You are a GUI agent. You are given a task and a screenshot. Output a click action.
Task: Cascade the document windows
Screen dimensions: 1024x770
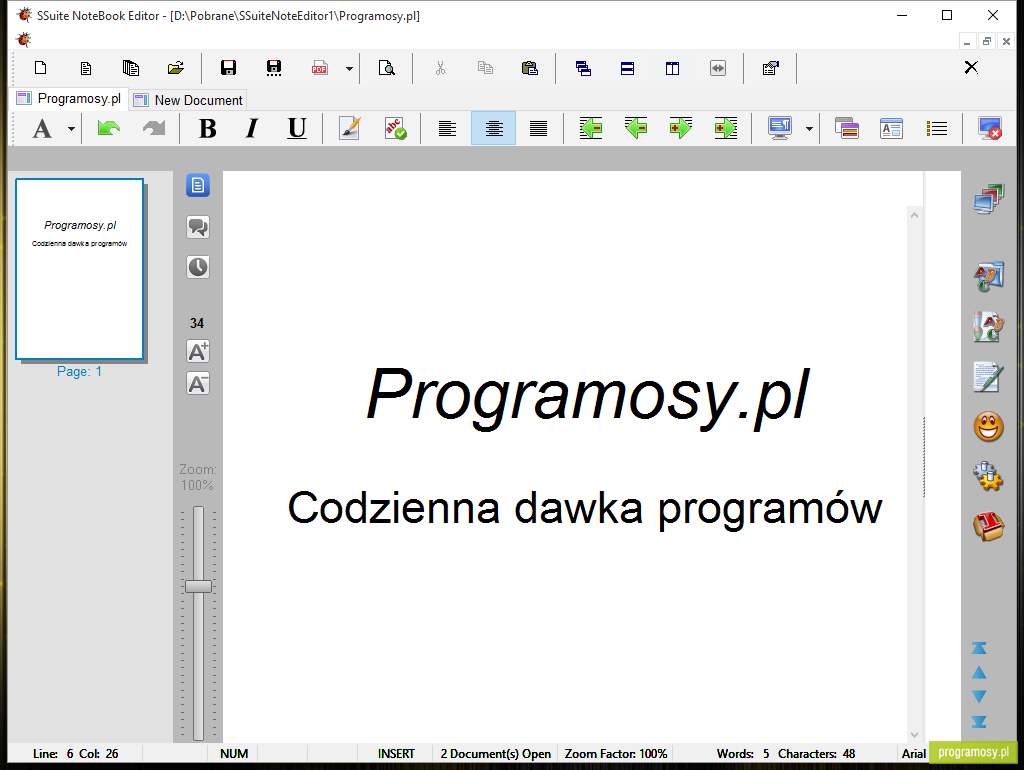click(x=583, y=68)
